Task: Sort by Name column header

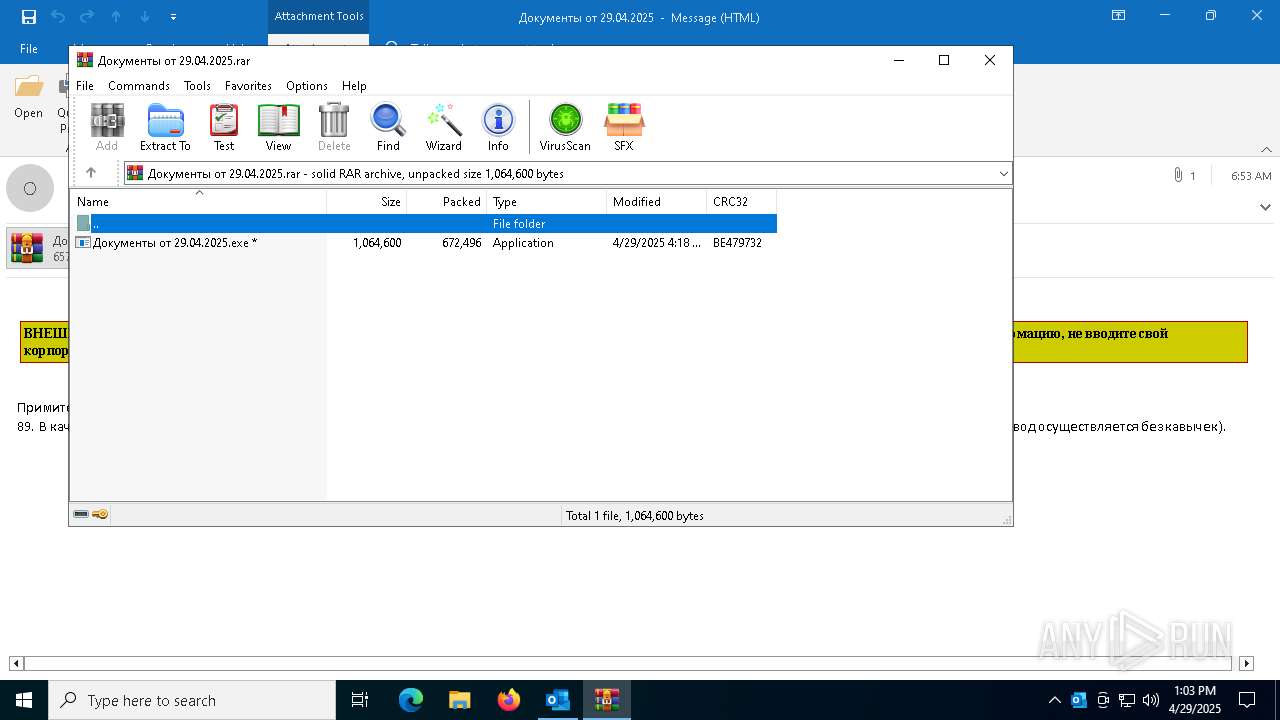Action: [198, 201]
